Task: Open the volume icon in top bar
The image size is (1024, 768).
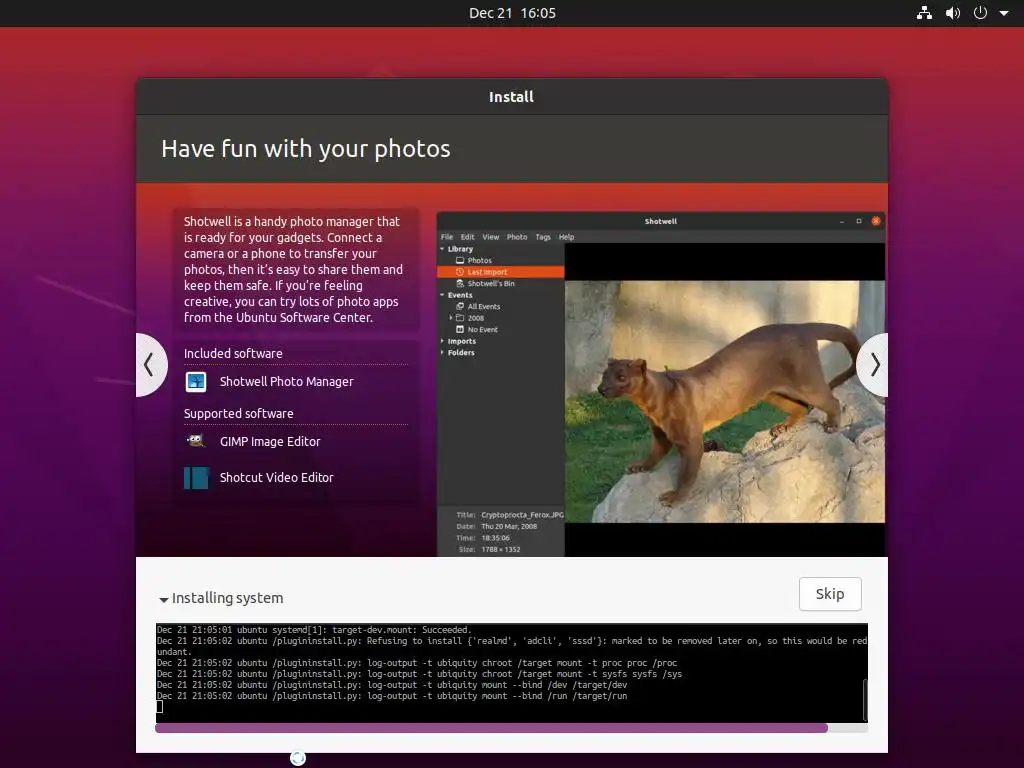Action: pyautogui.click(x=953, y=13)
